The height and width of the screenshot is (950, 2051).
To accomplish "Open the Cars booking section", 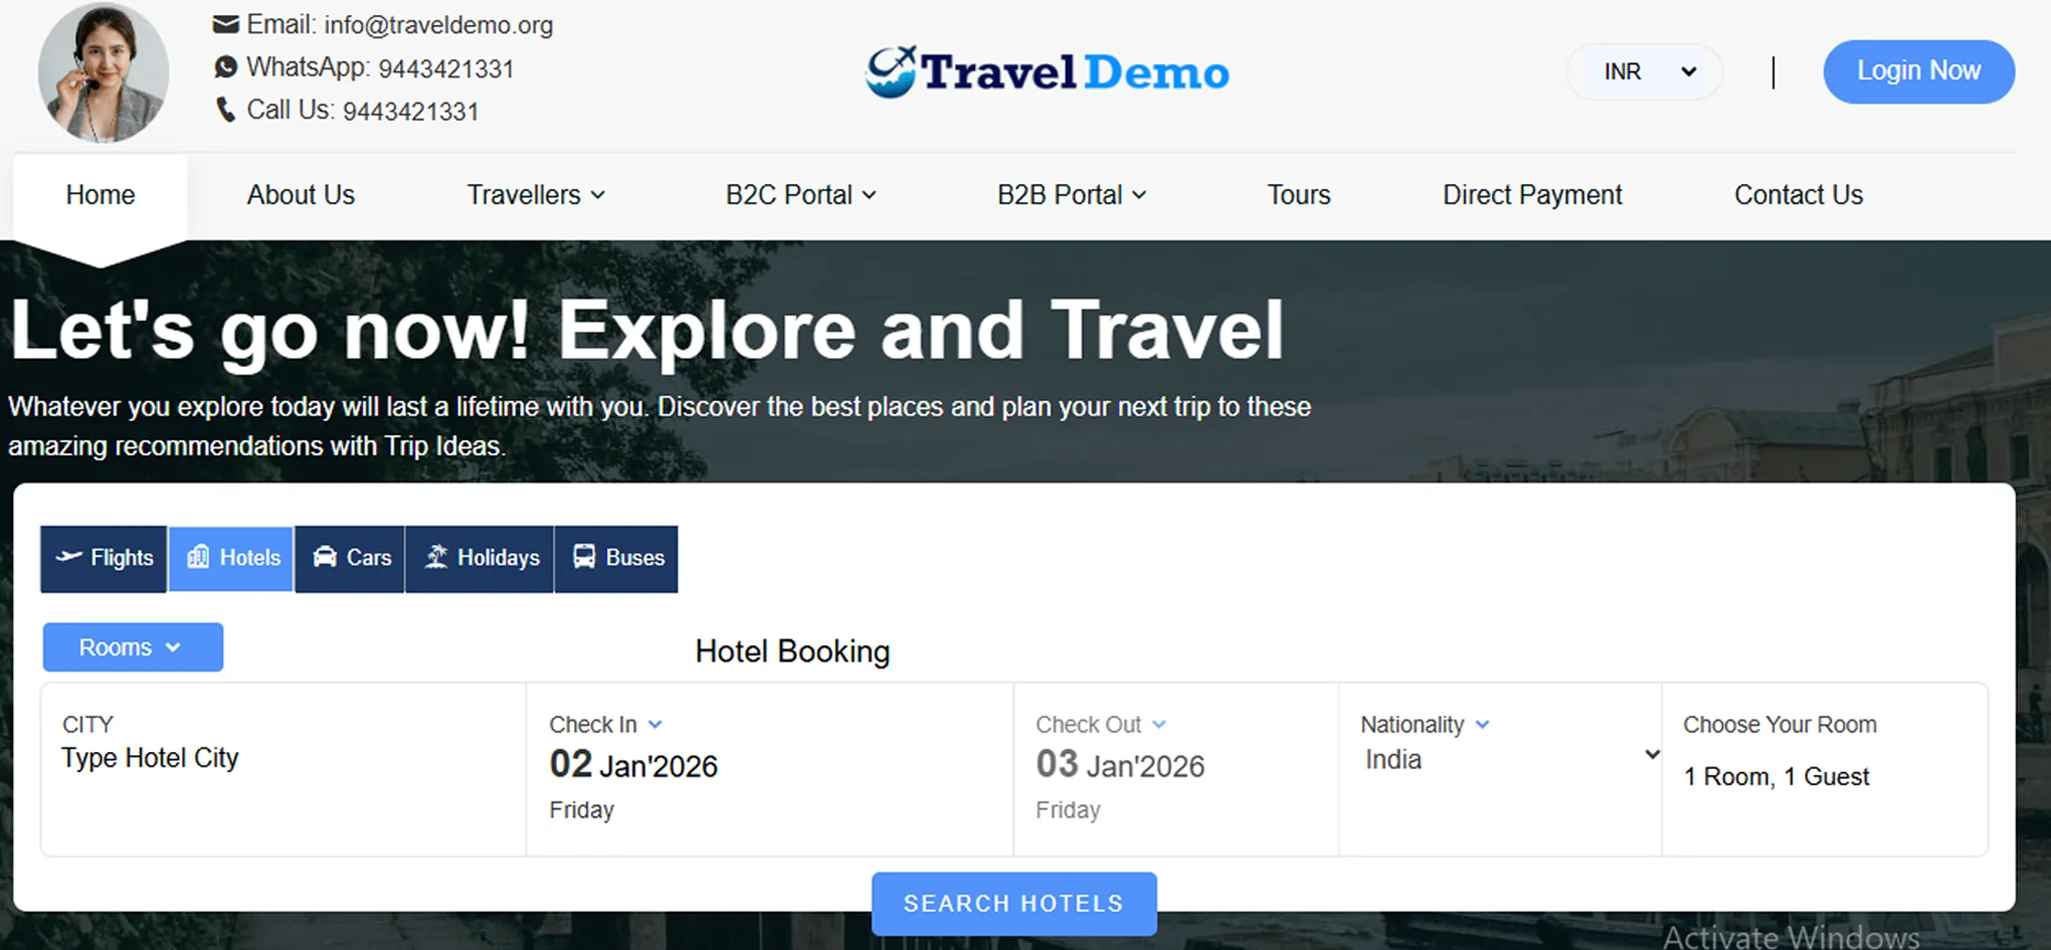I will (x=324, y=558).
